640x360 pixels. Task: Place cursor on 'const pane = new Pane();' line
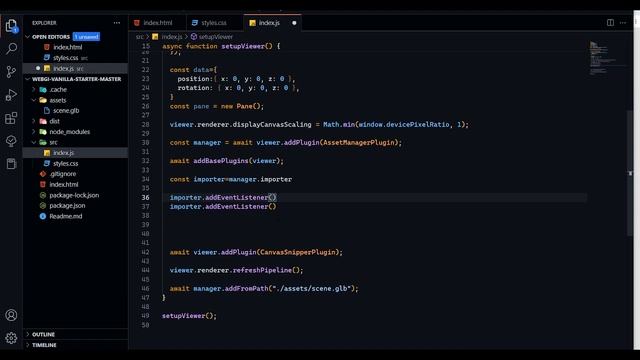pyautogui.click(x=217, y=106)
